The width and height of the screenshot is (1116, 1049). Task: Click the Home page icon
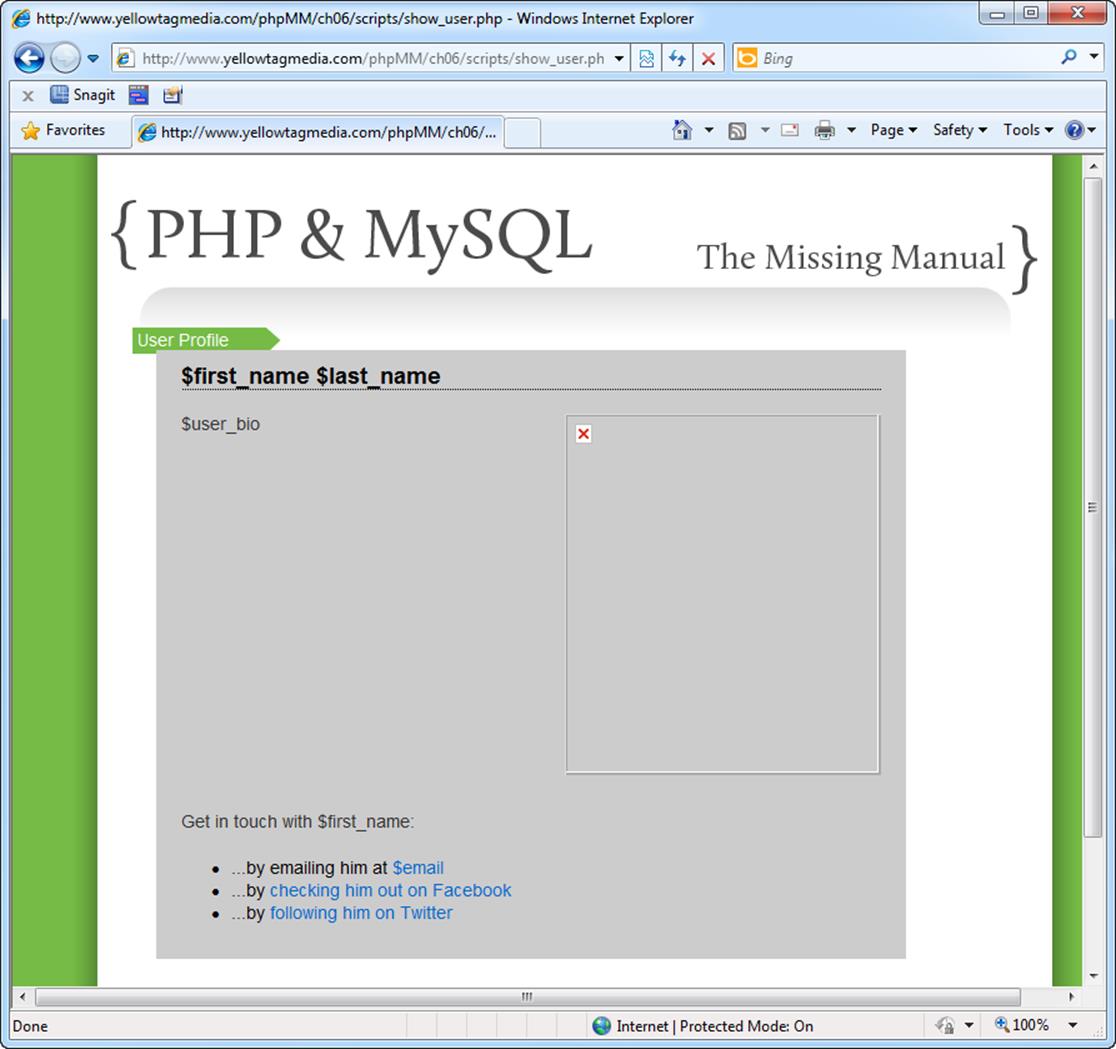pos(682,130)
